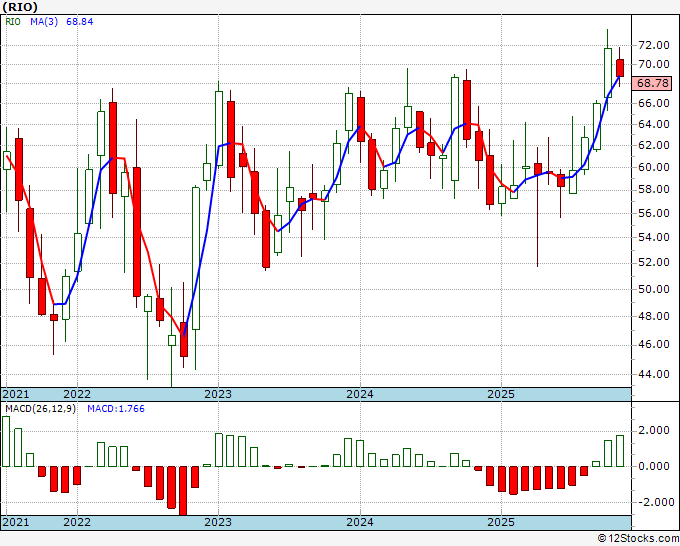680x546 pixels.
Task: Click the 54.00 price axis label
Action: (654, 237)
